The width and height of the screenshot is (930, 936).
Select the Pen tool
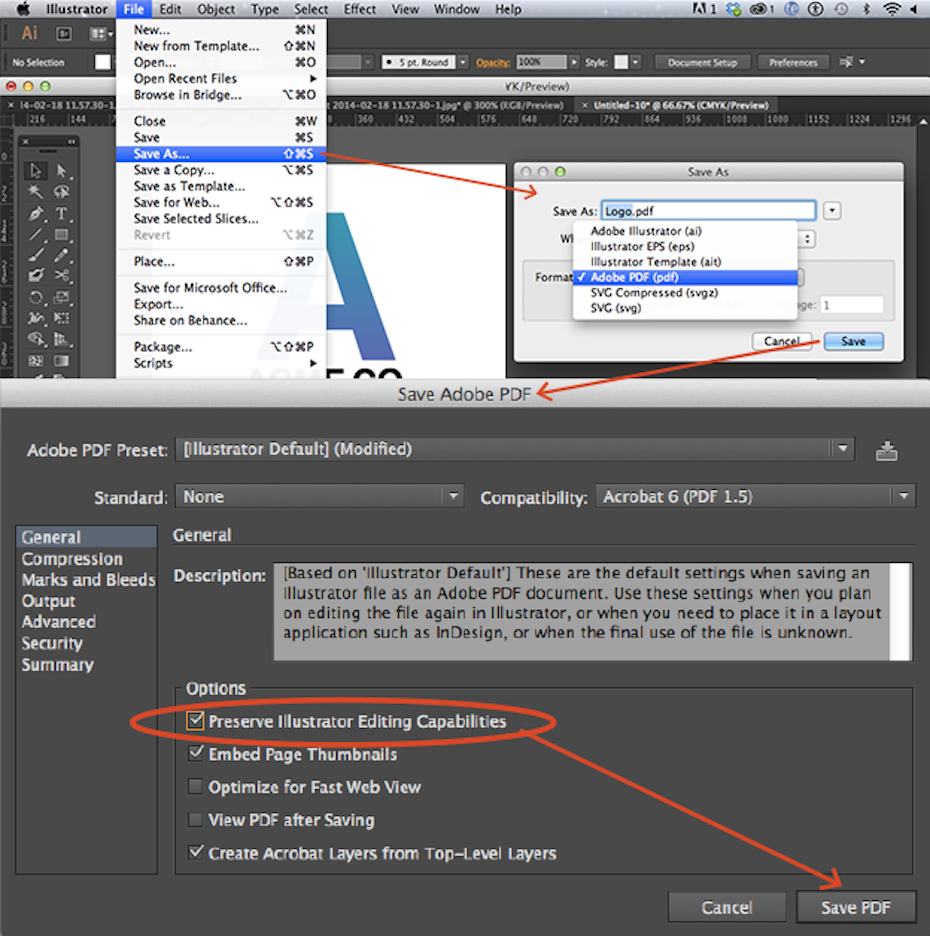36,213
